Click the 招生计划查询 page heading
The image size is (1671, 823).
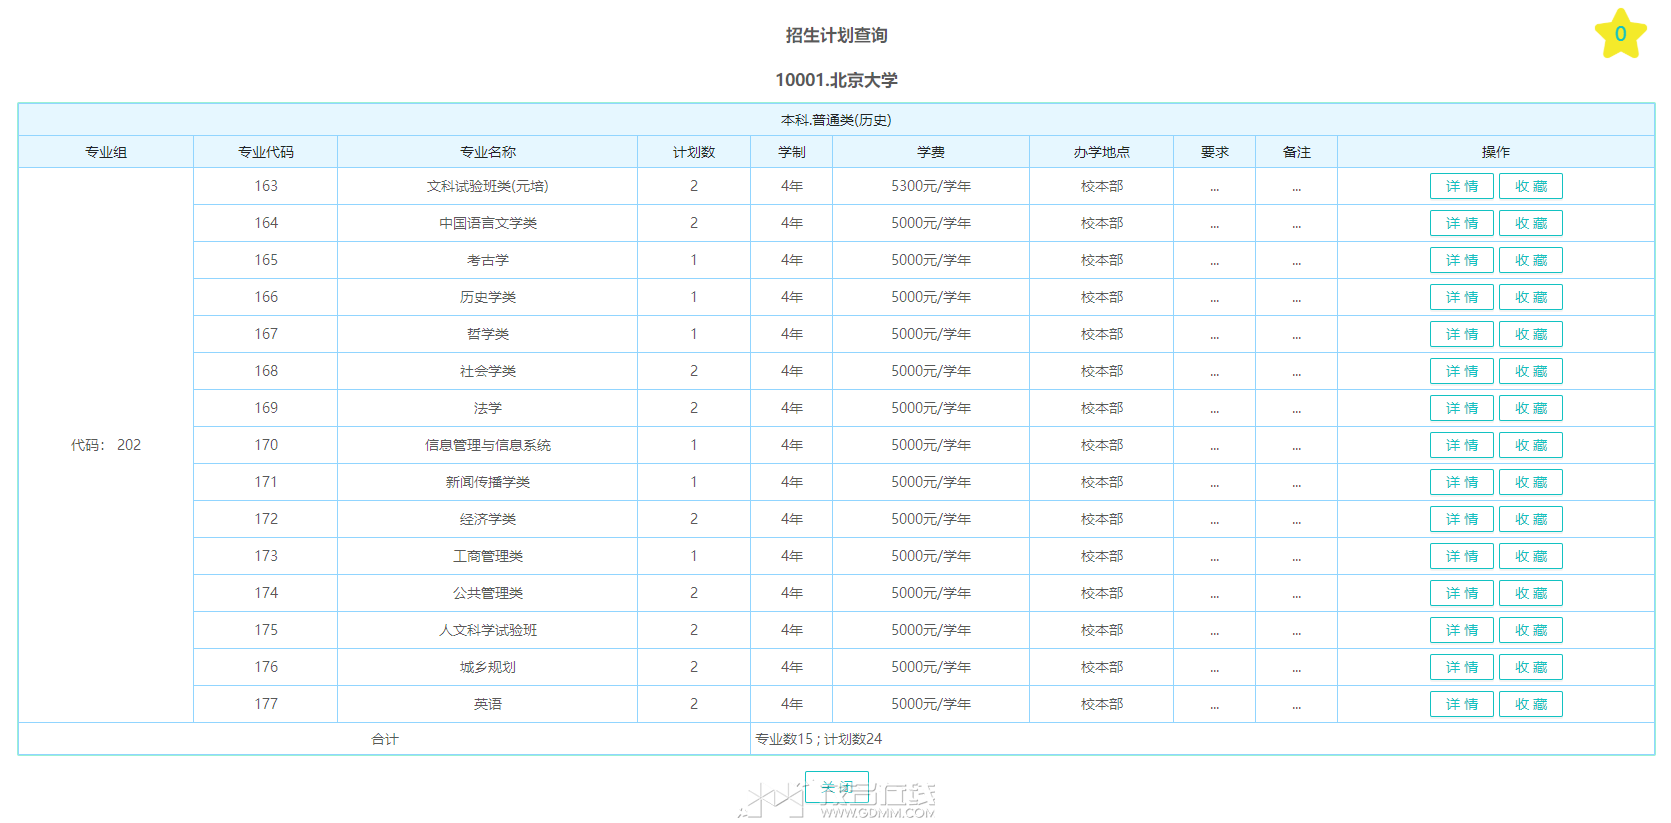click(836, 35)
